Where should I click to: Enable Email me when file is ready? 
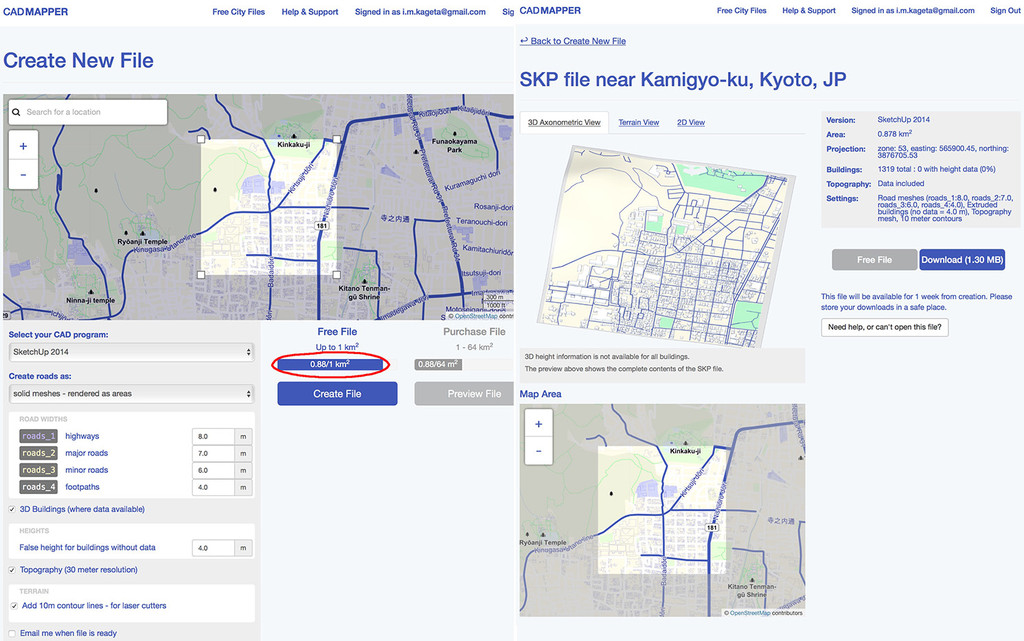(x=12, y=633)
